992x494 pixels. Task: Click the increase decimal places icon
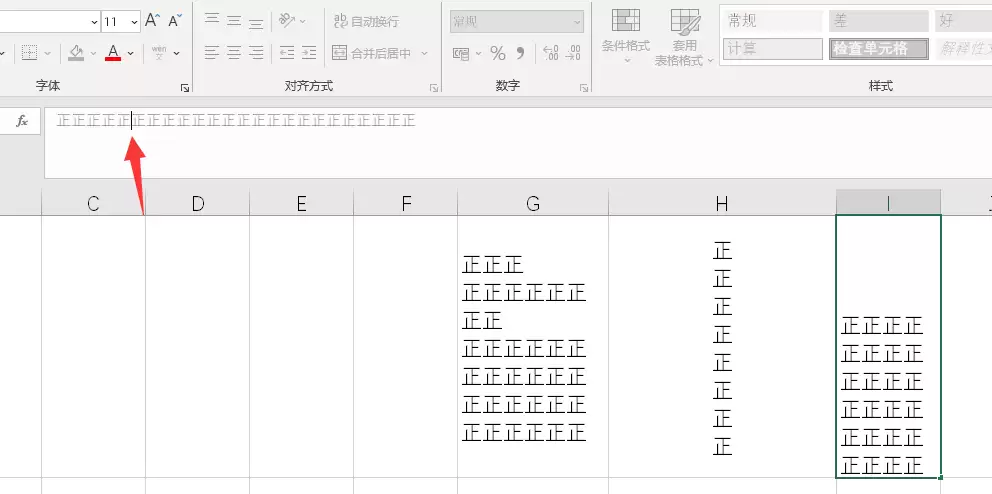(550, 53)
